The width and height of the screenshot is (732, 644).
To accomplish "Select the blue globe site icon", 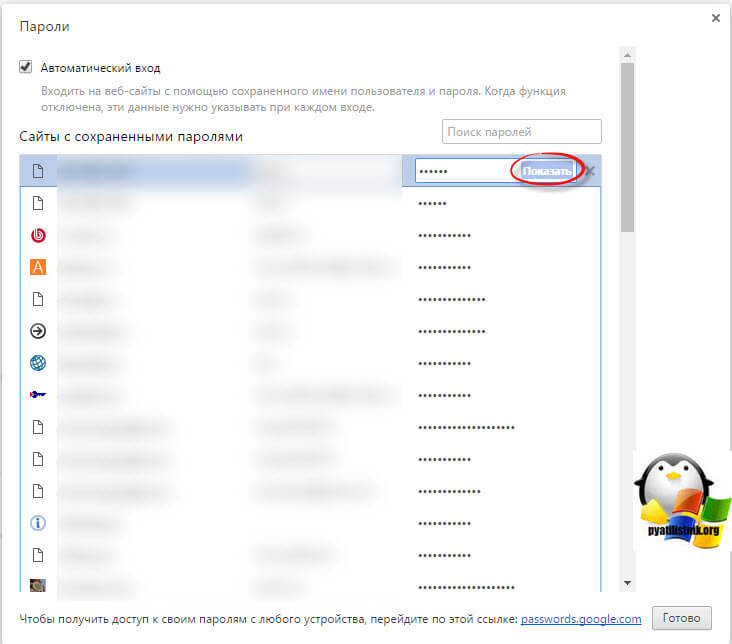I will point(39,363).
